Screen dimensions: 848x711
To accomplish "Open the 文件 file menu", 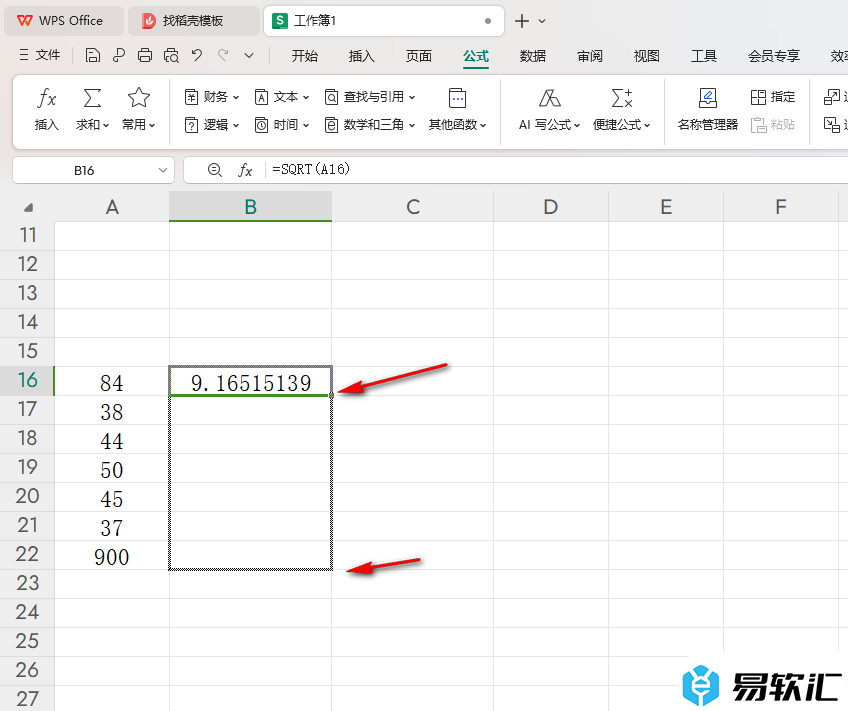I will pos(39,55).
